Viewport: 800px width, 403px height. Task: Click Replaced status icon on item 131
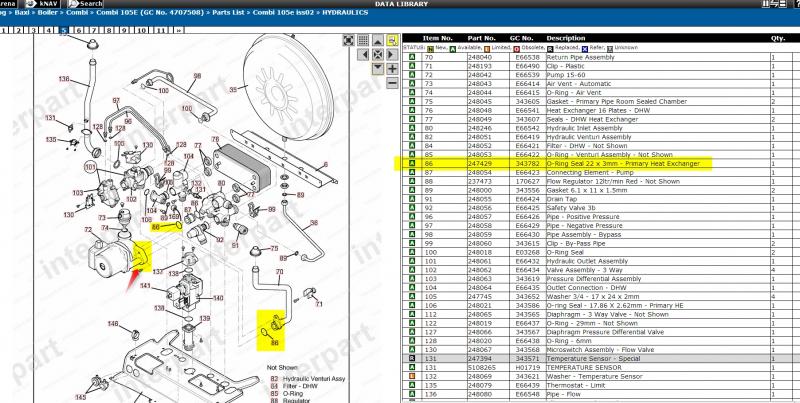coord(411,357)
